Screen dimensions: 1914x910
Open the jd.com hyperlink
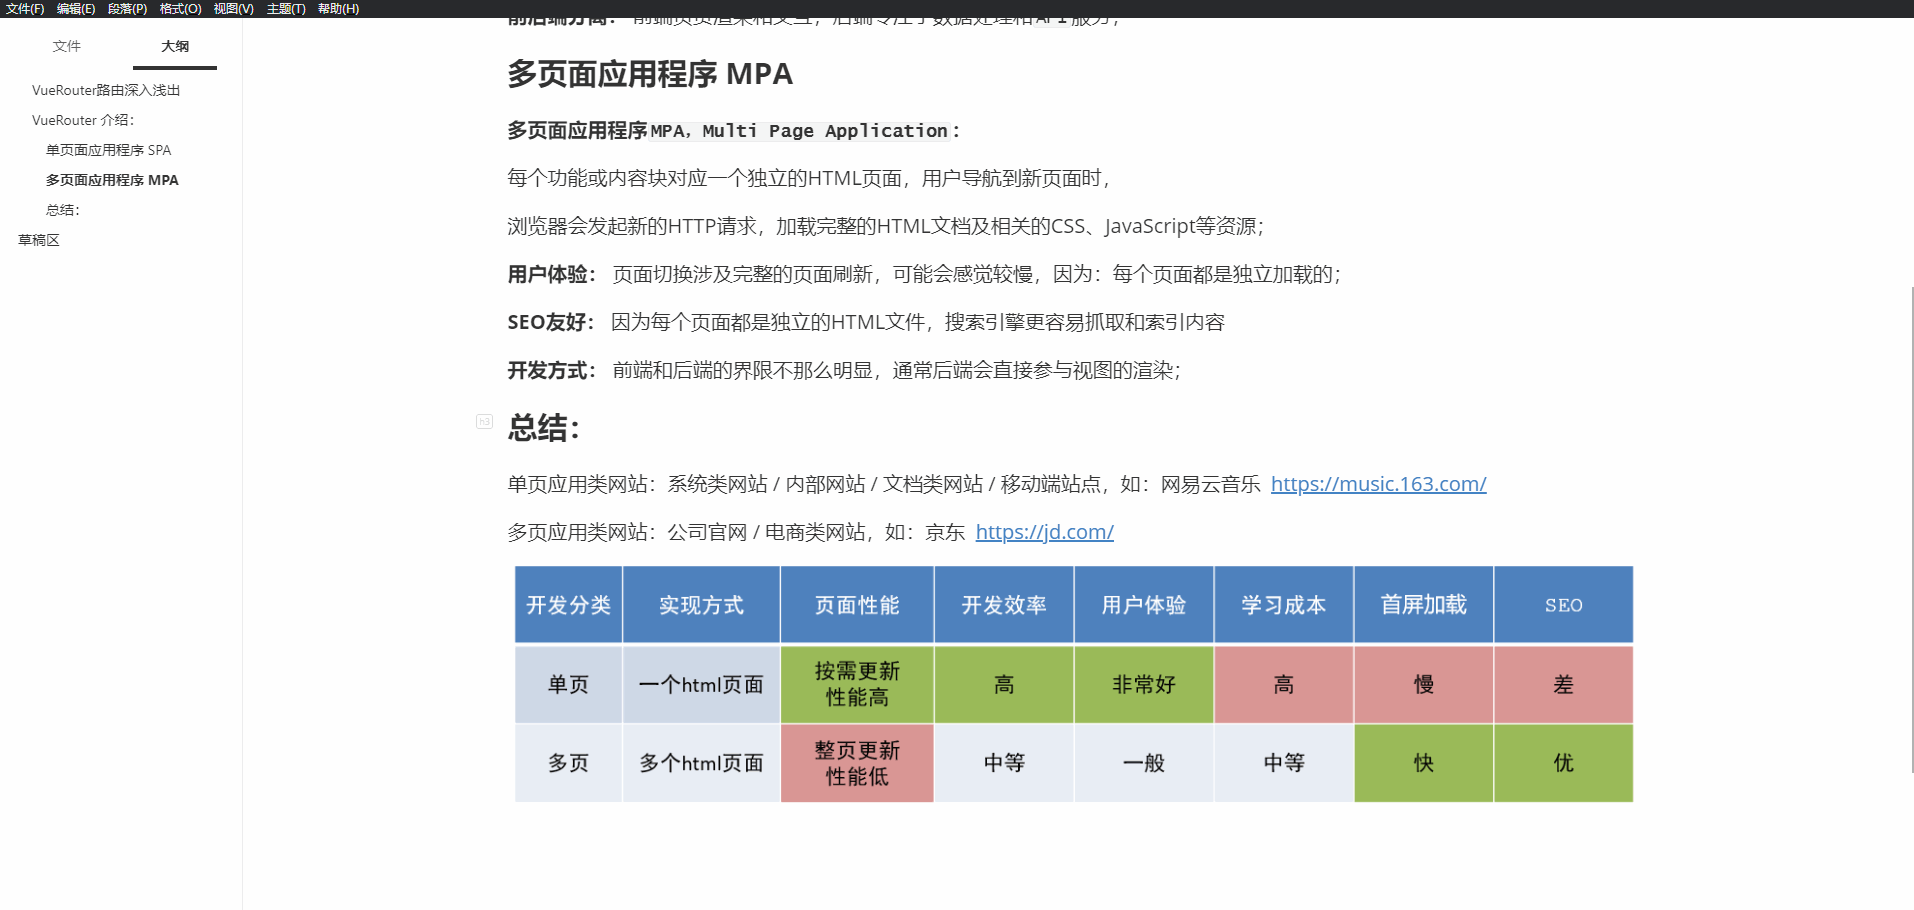[1043, 532]
